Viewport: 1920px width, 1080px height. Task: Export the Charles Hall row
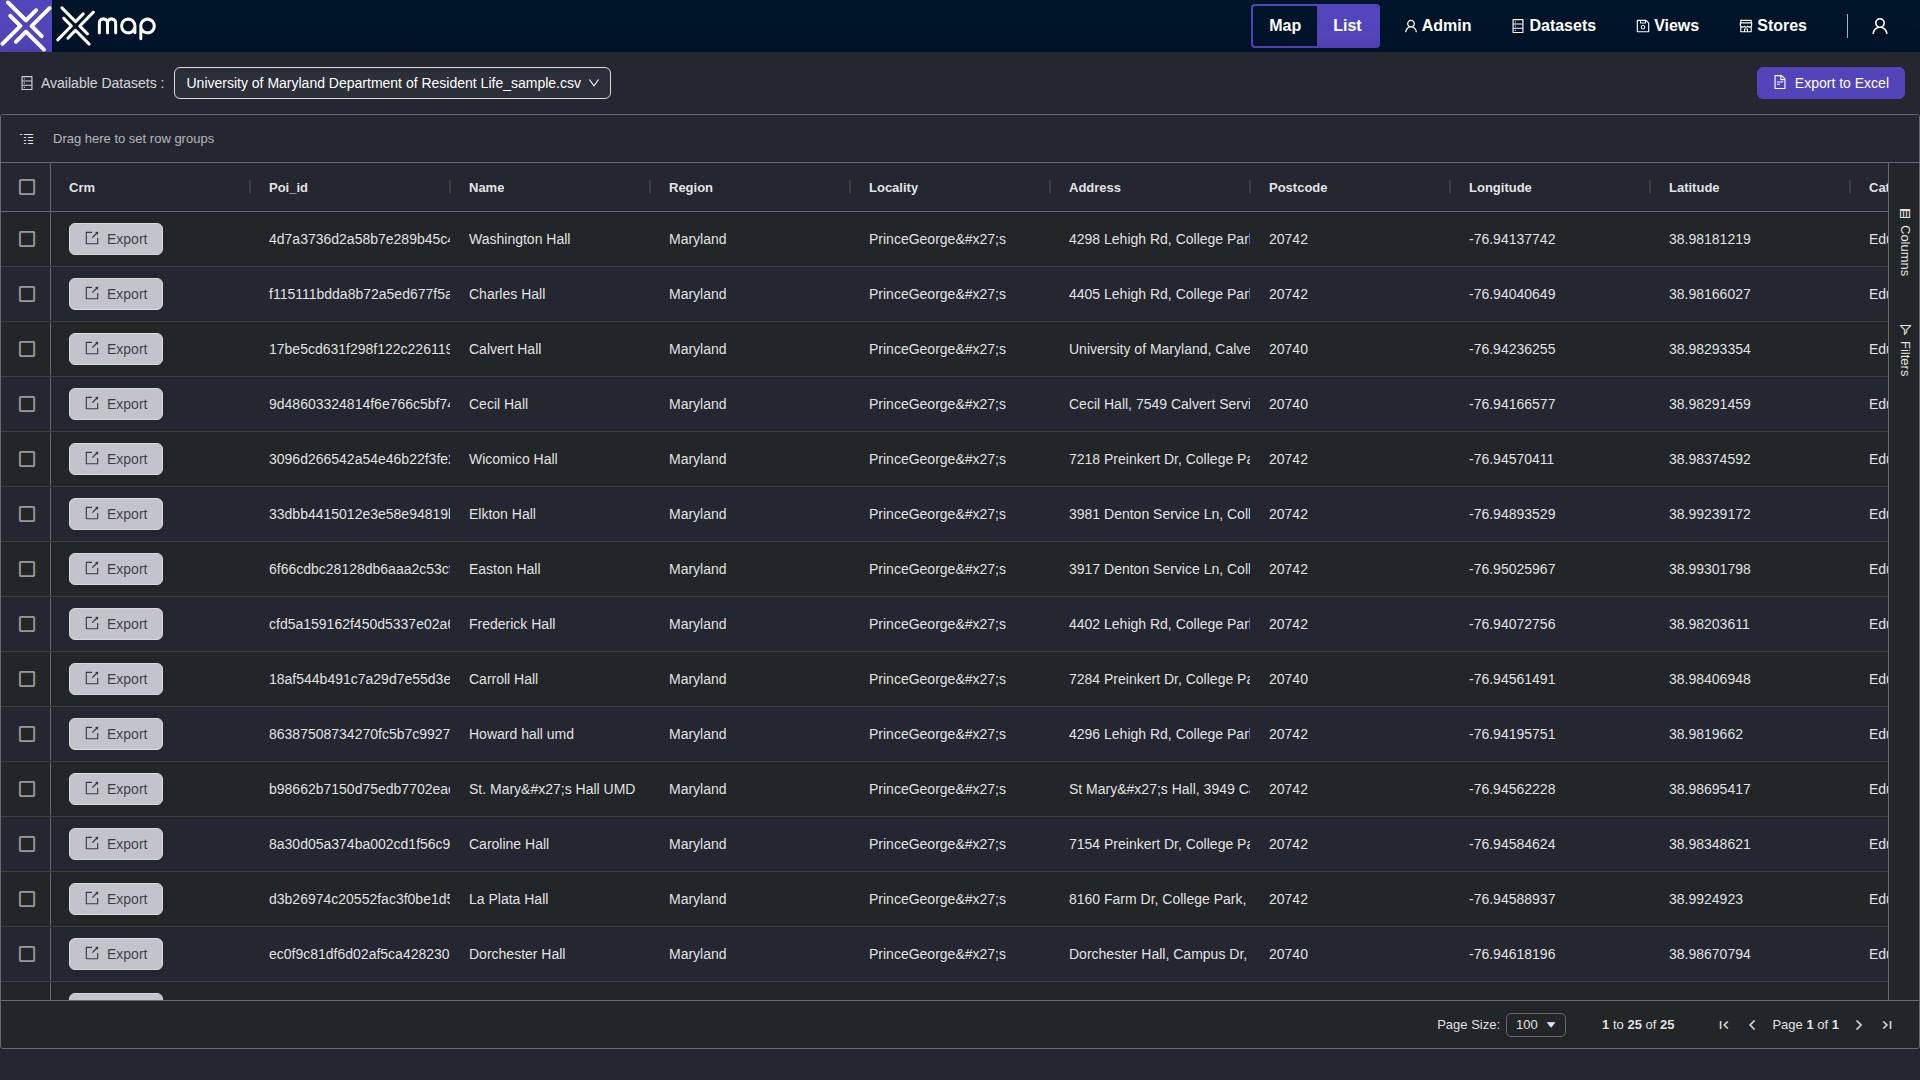click(x=116, y=294)
